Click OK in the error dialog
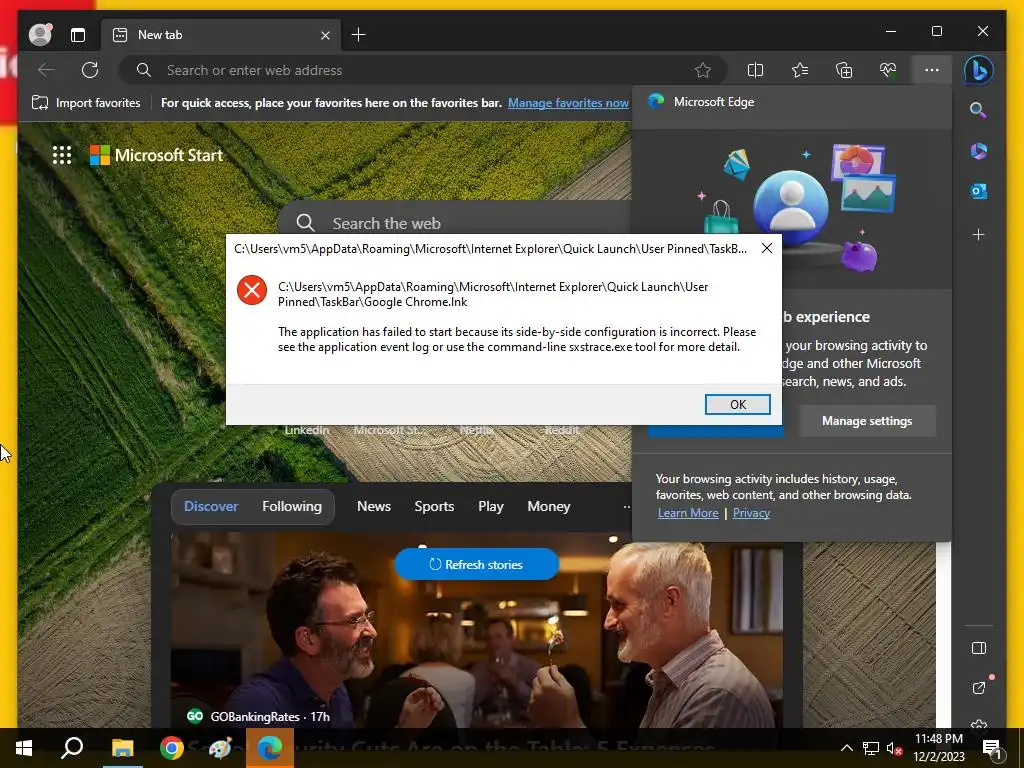 [737, 404]
